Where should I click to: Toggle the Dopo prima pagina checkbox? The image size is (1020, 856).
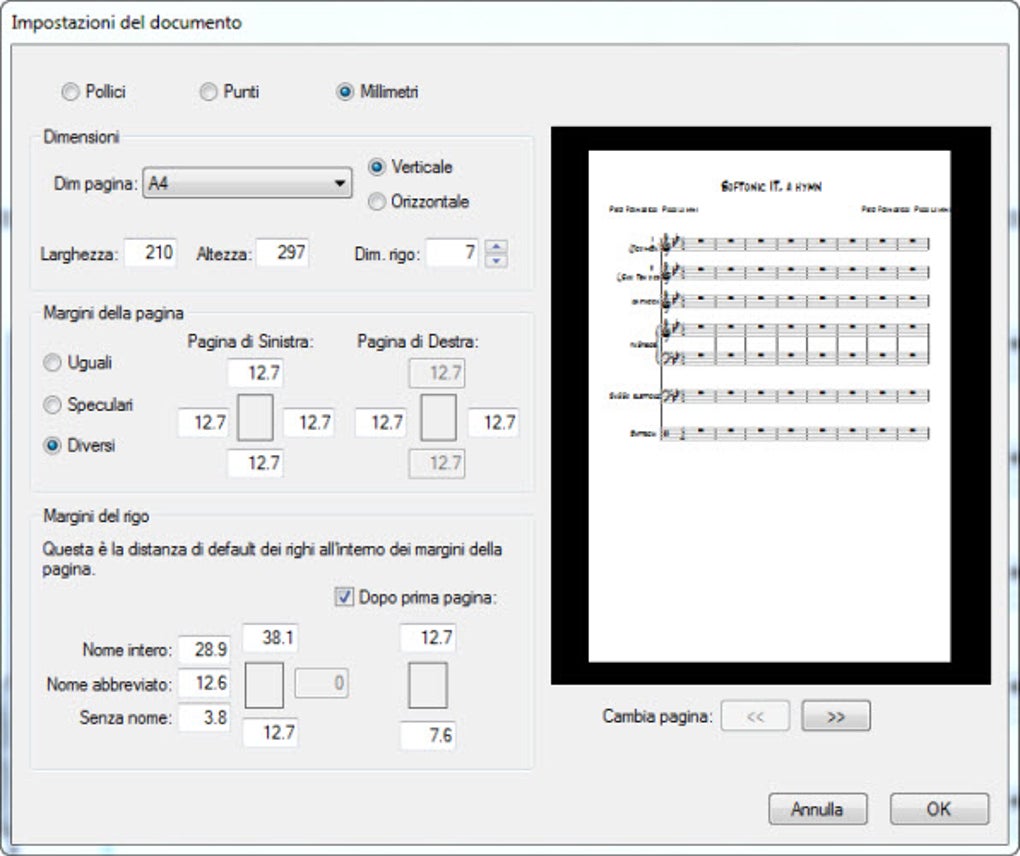[343, 597]
